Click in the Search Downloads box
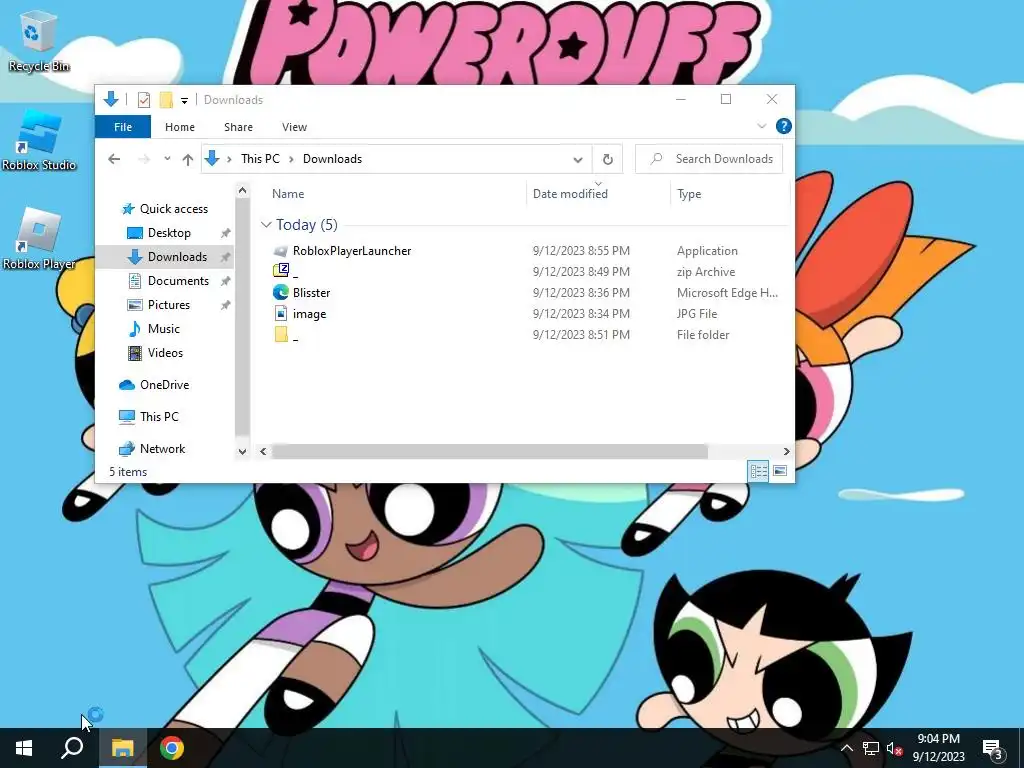This screenshot has width=1024, height=768. tap(709, 159)
